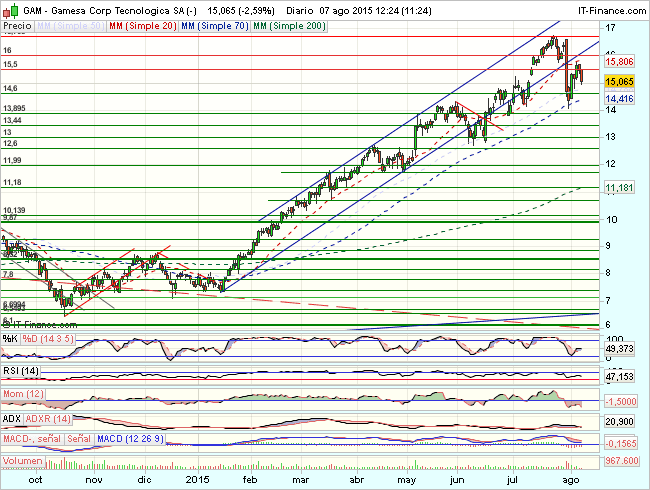Viewport: 650px width, 490px height.
Task: Select the RSI (14) indicator label
Action: [x=21, y=371]
